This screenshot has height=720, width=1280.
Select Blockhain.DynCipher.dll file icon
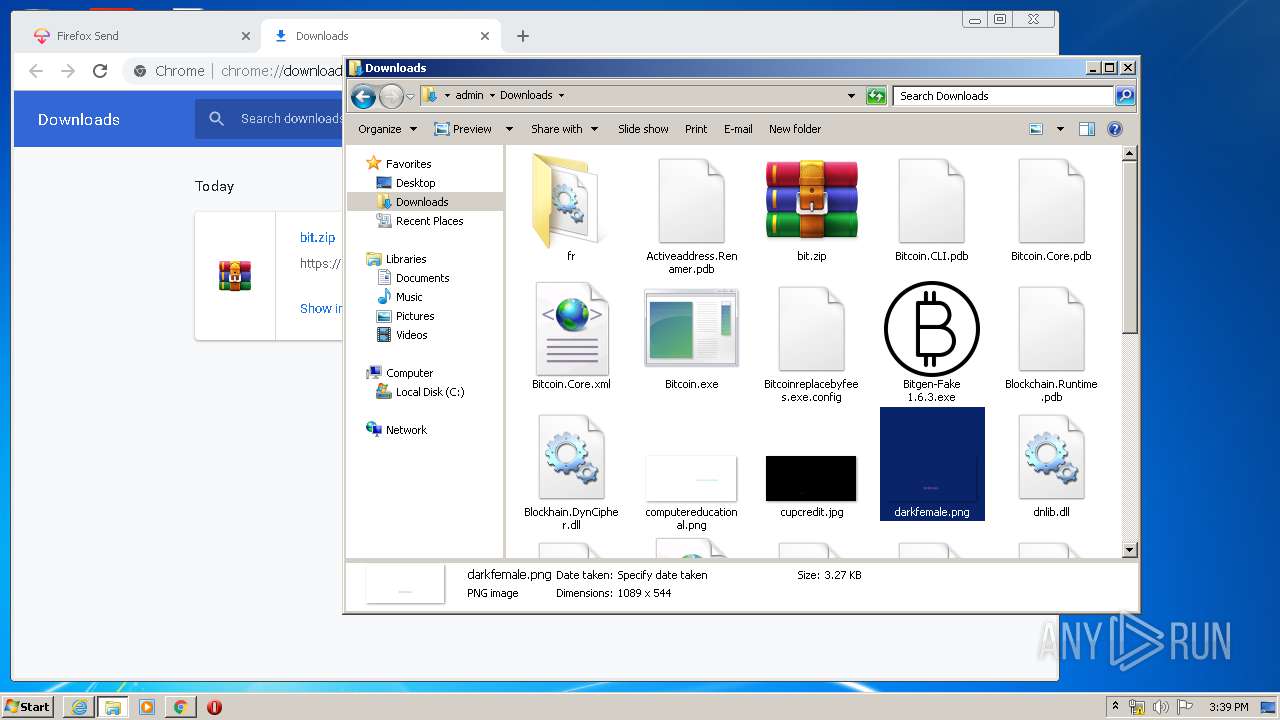(571, 456)
